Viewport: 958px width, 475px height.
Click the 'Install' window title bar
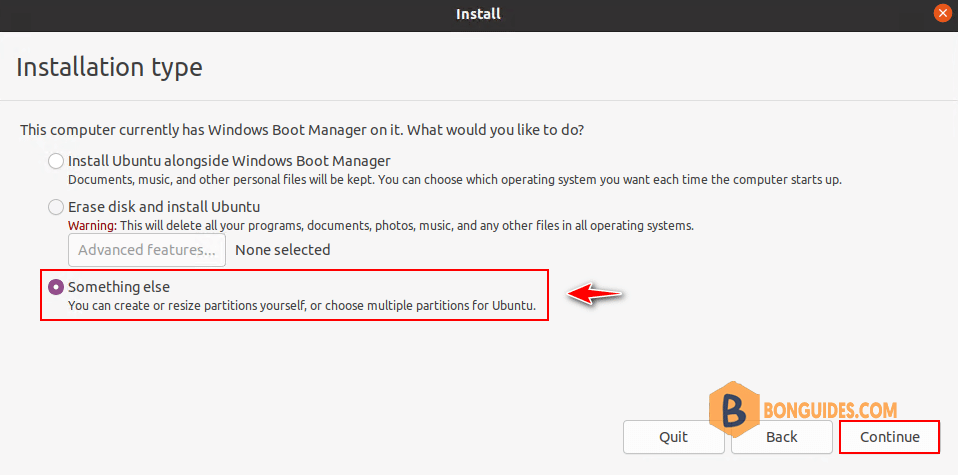[478, 13]
